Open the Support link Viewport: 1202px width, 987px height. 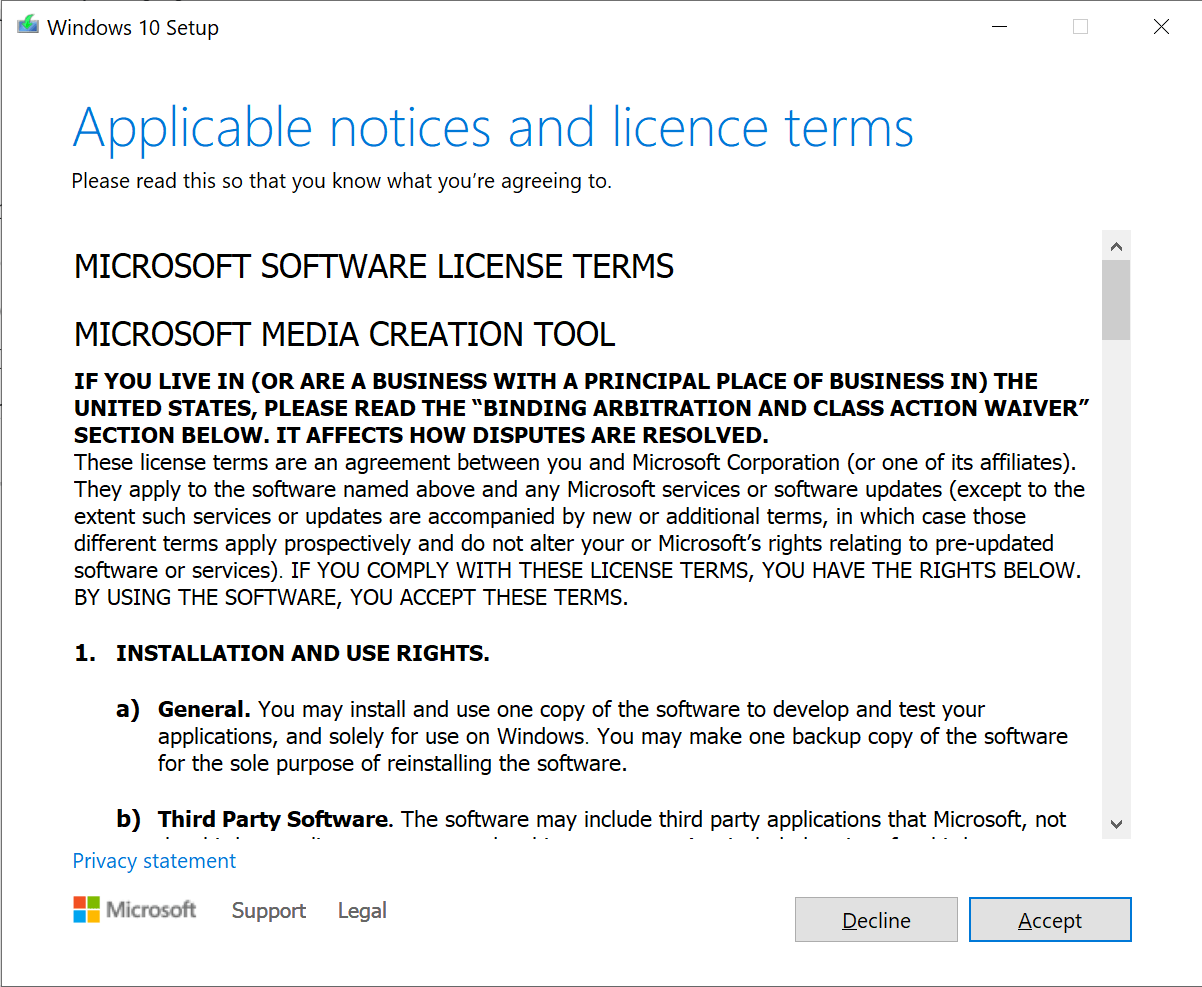point(269,911)
